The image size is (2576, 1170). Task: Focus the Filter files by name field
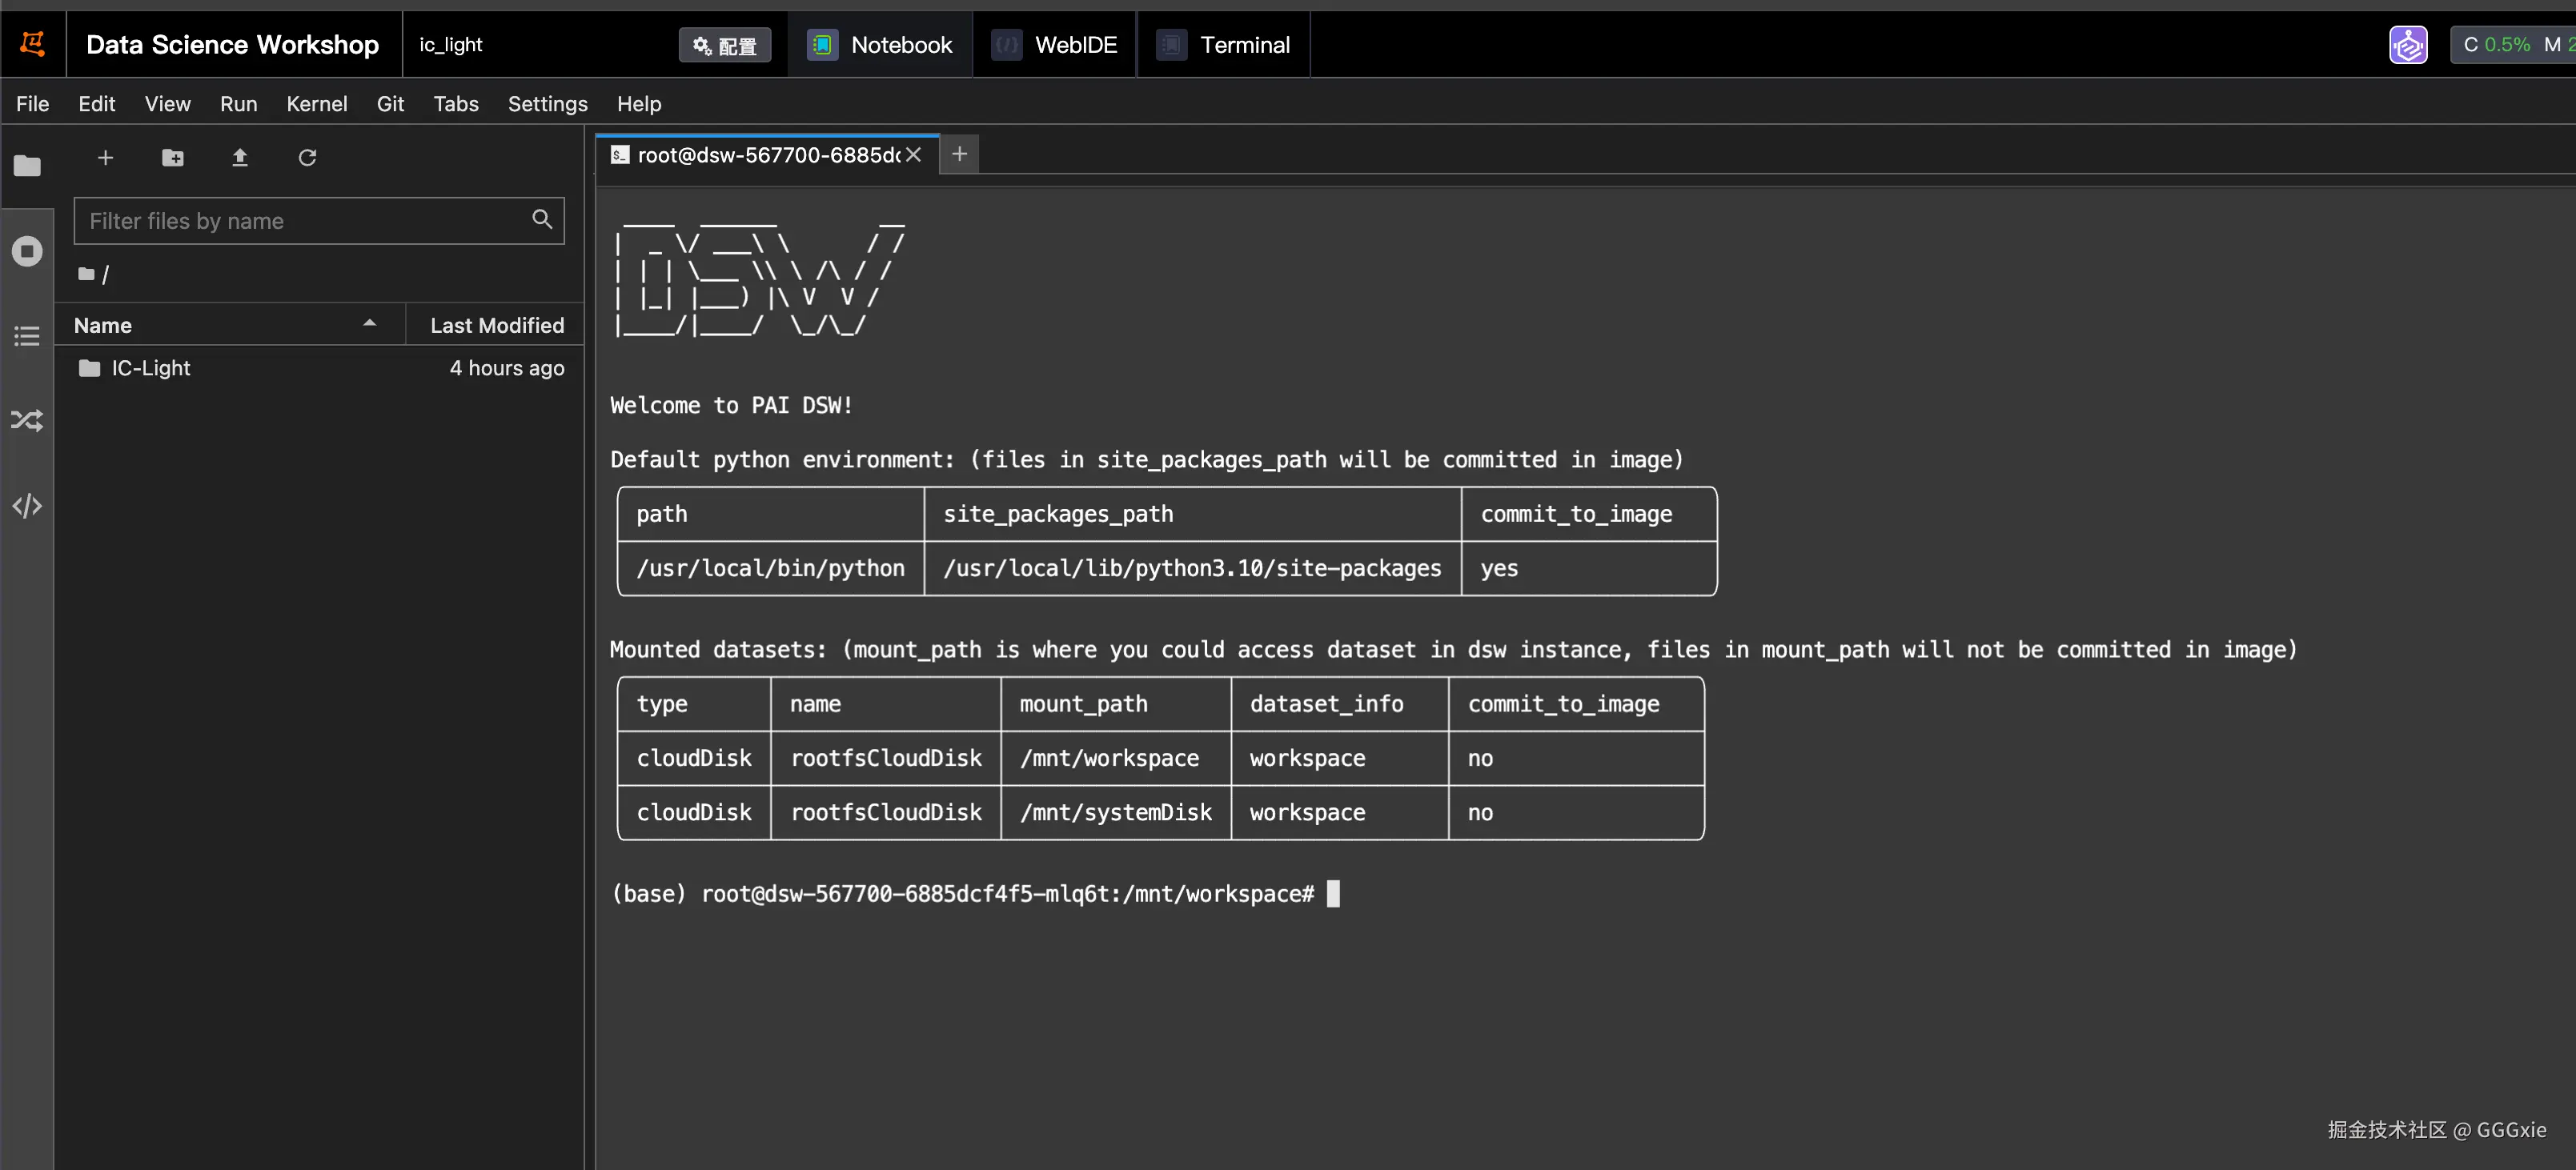(x=305, y=221)
